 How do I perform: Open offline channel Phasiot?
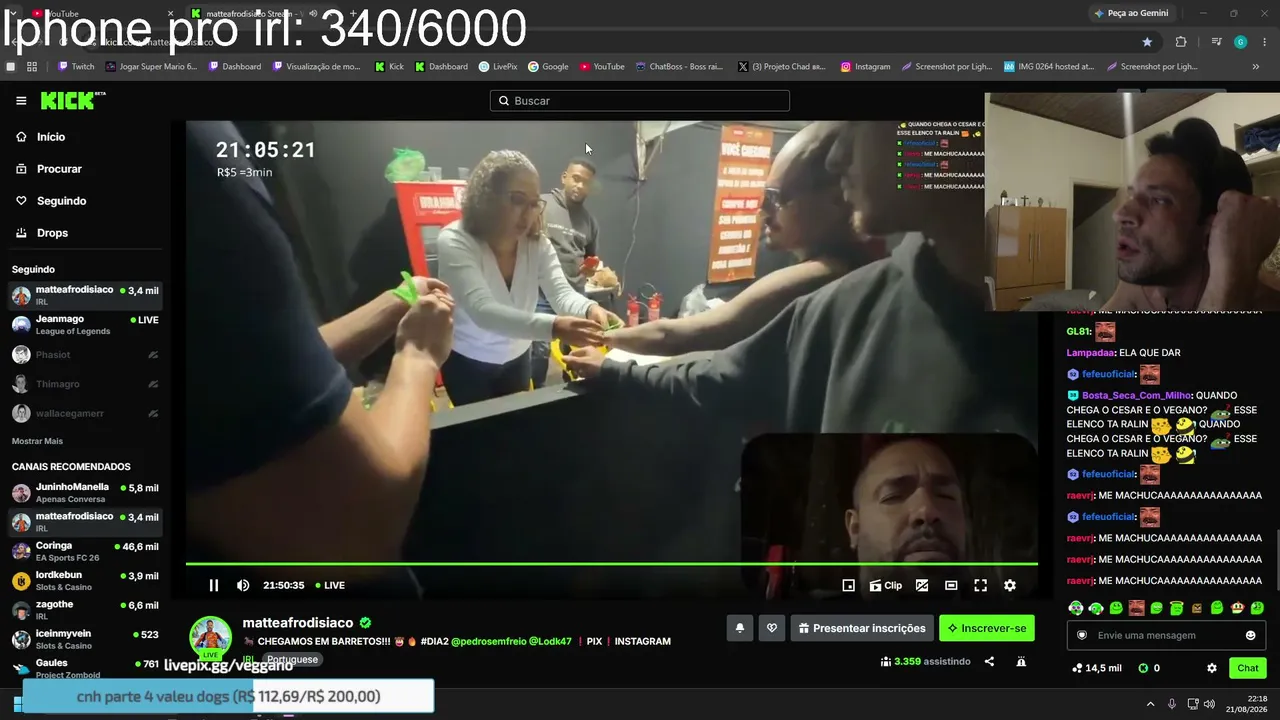[x=85, y=355]
